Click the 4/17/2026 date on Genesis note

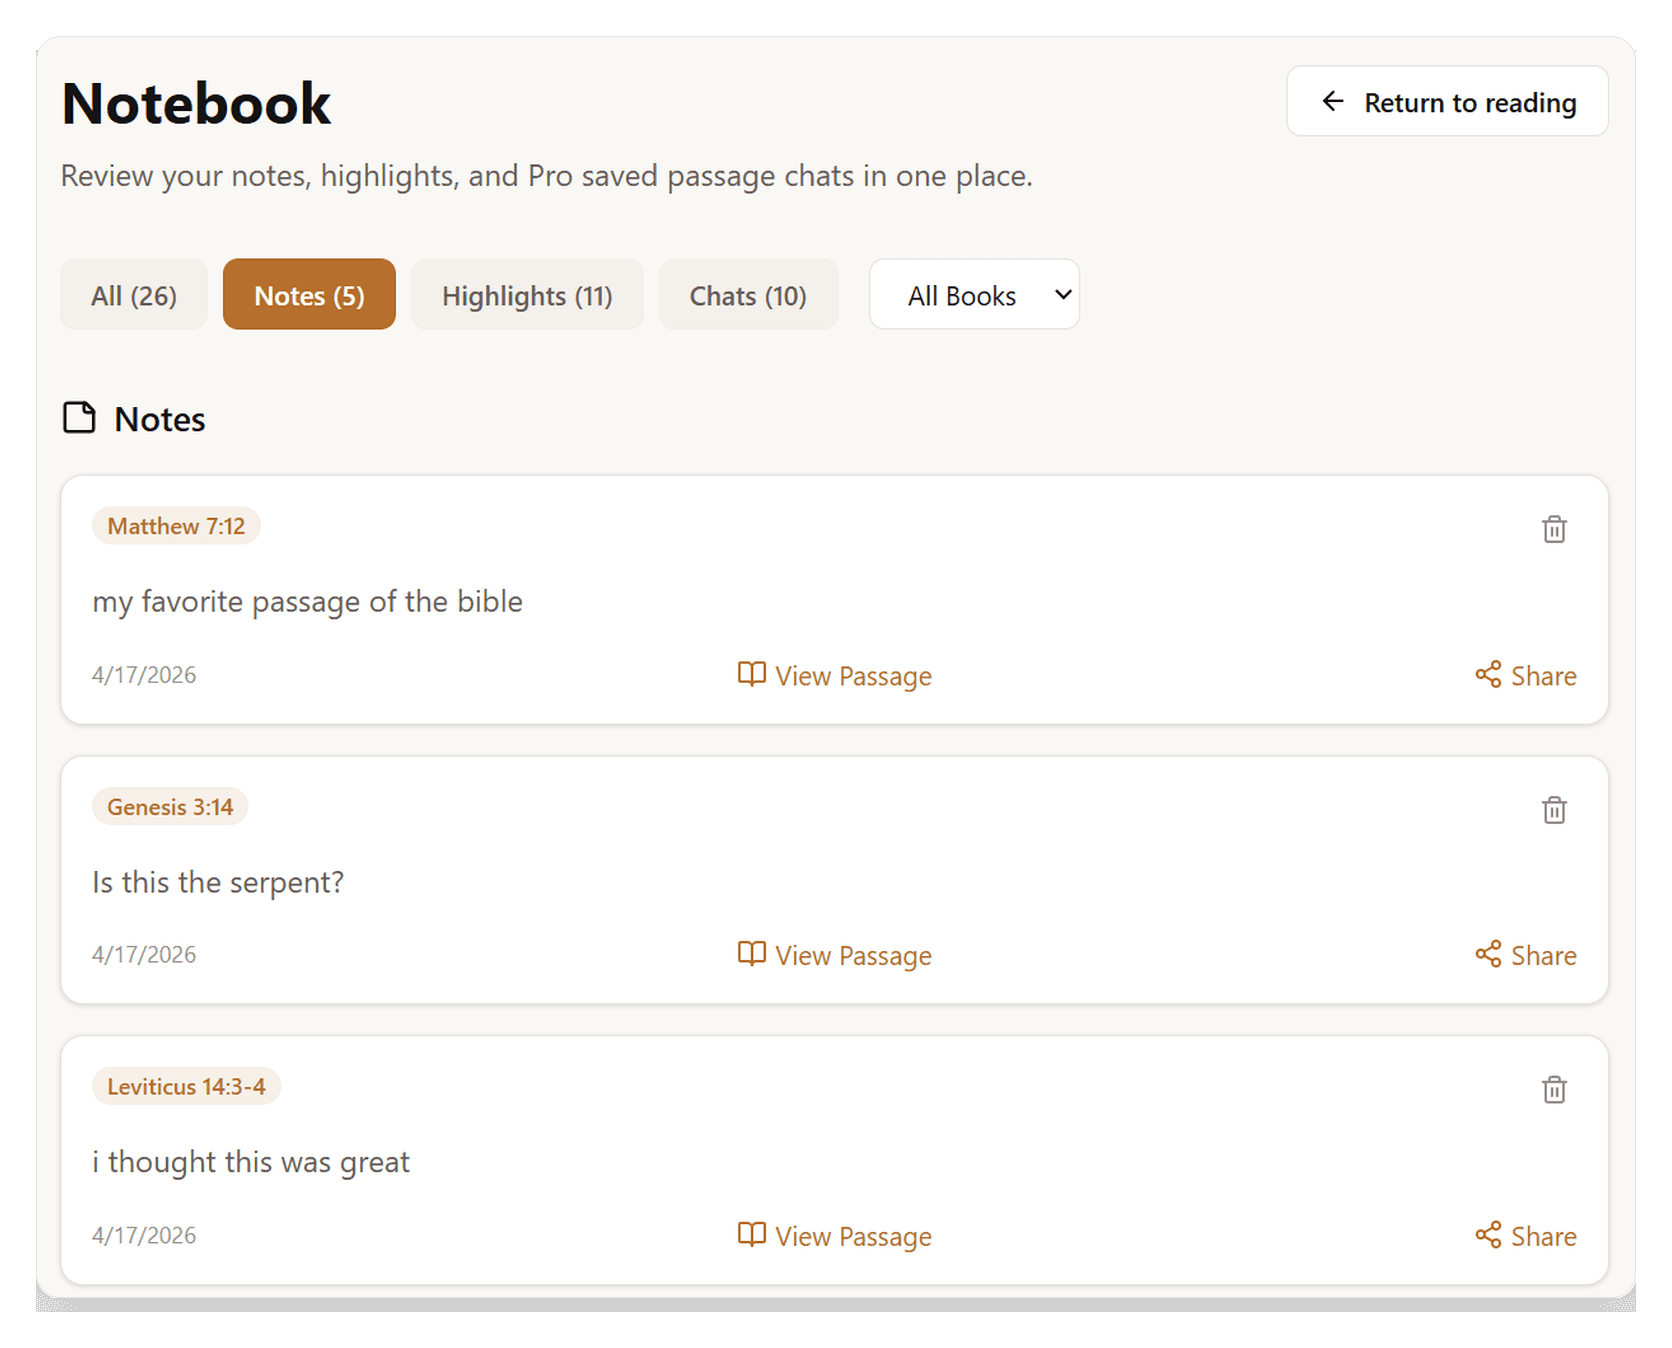[144, 955]
